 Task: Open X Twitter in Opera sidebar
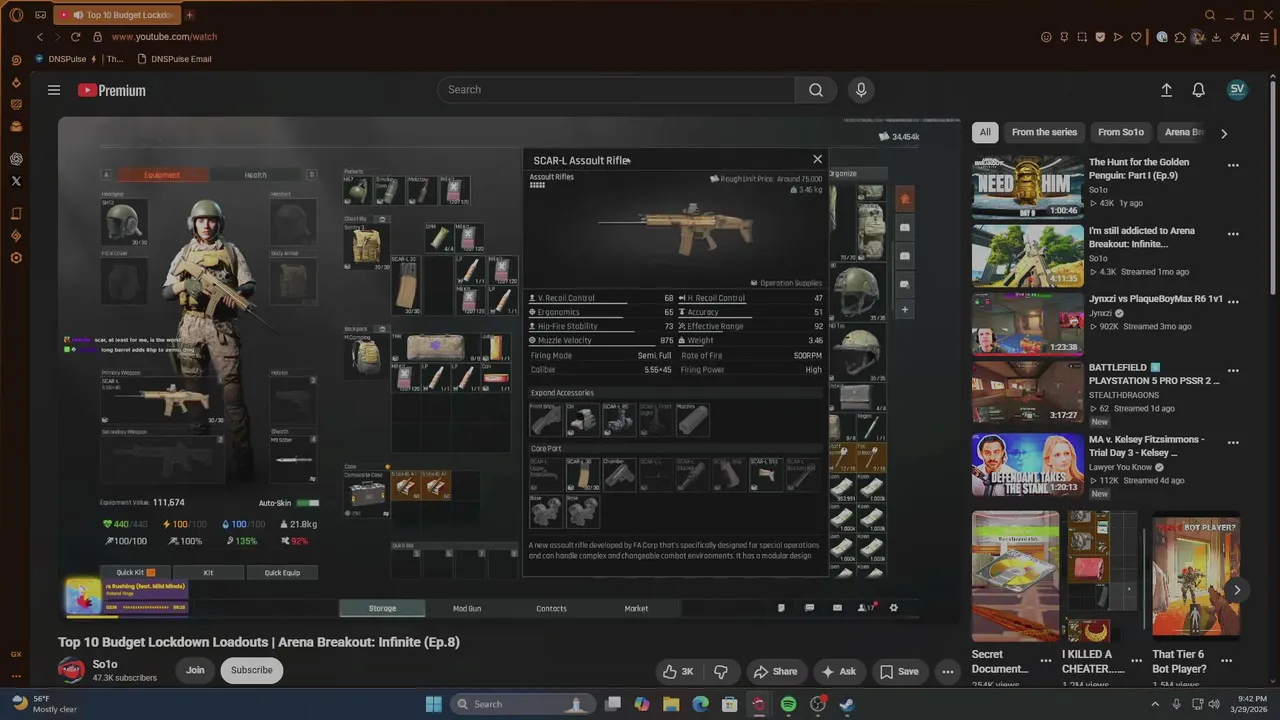[16, 181]
